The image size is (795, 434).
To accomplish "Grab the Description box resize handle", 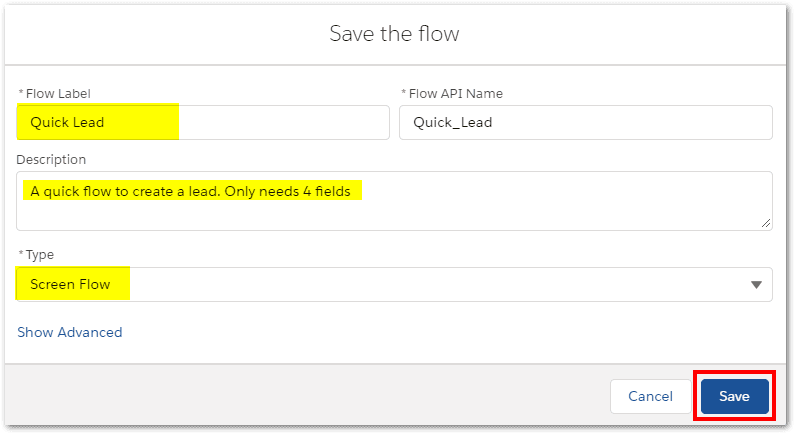I will click(x=767, y=225).
